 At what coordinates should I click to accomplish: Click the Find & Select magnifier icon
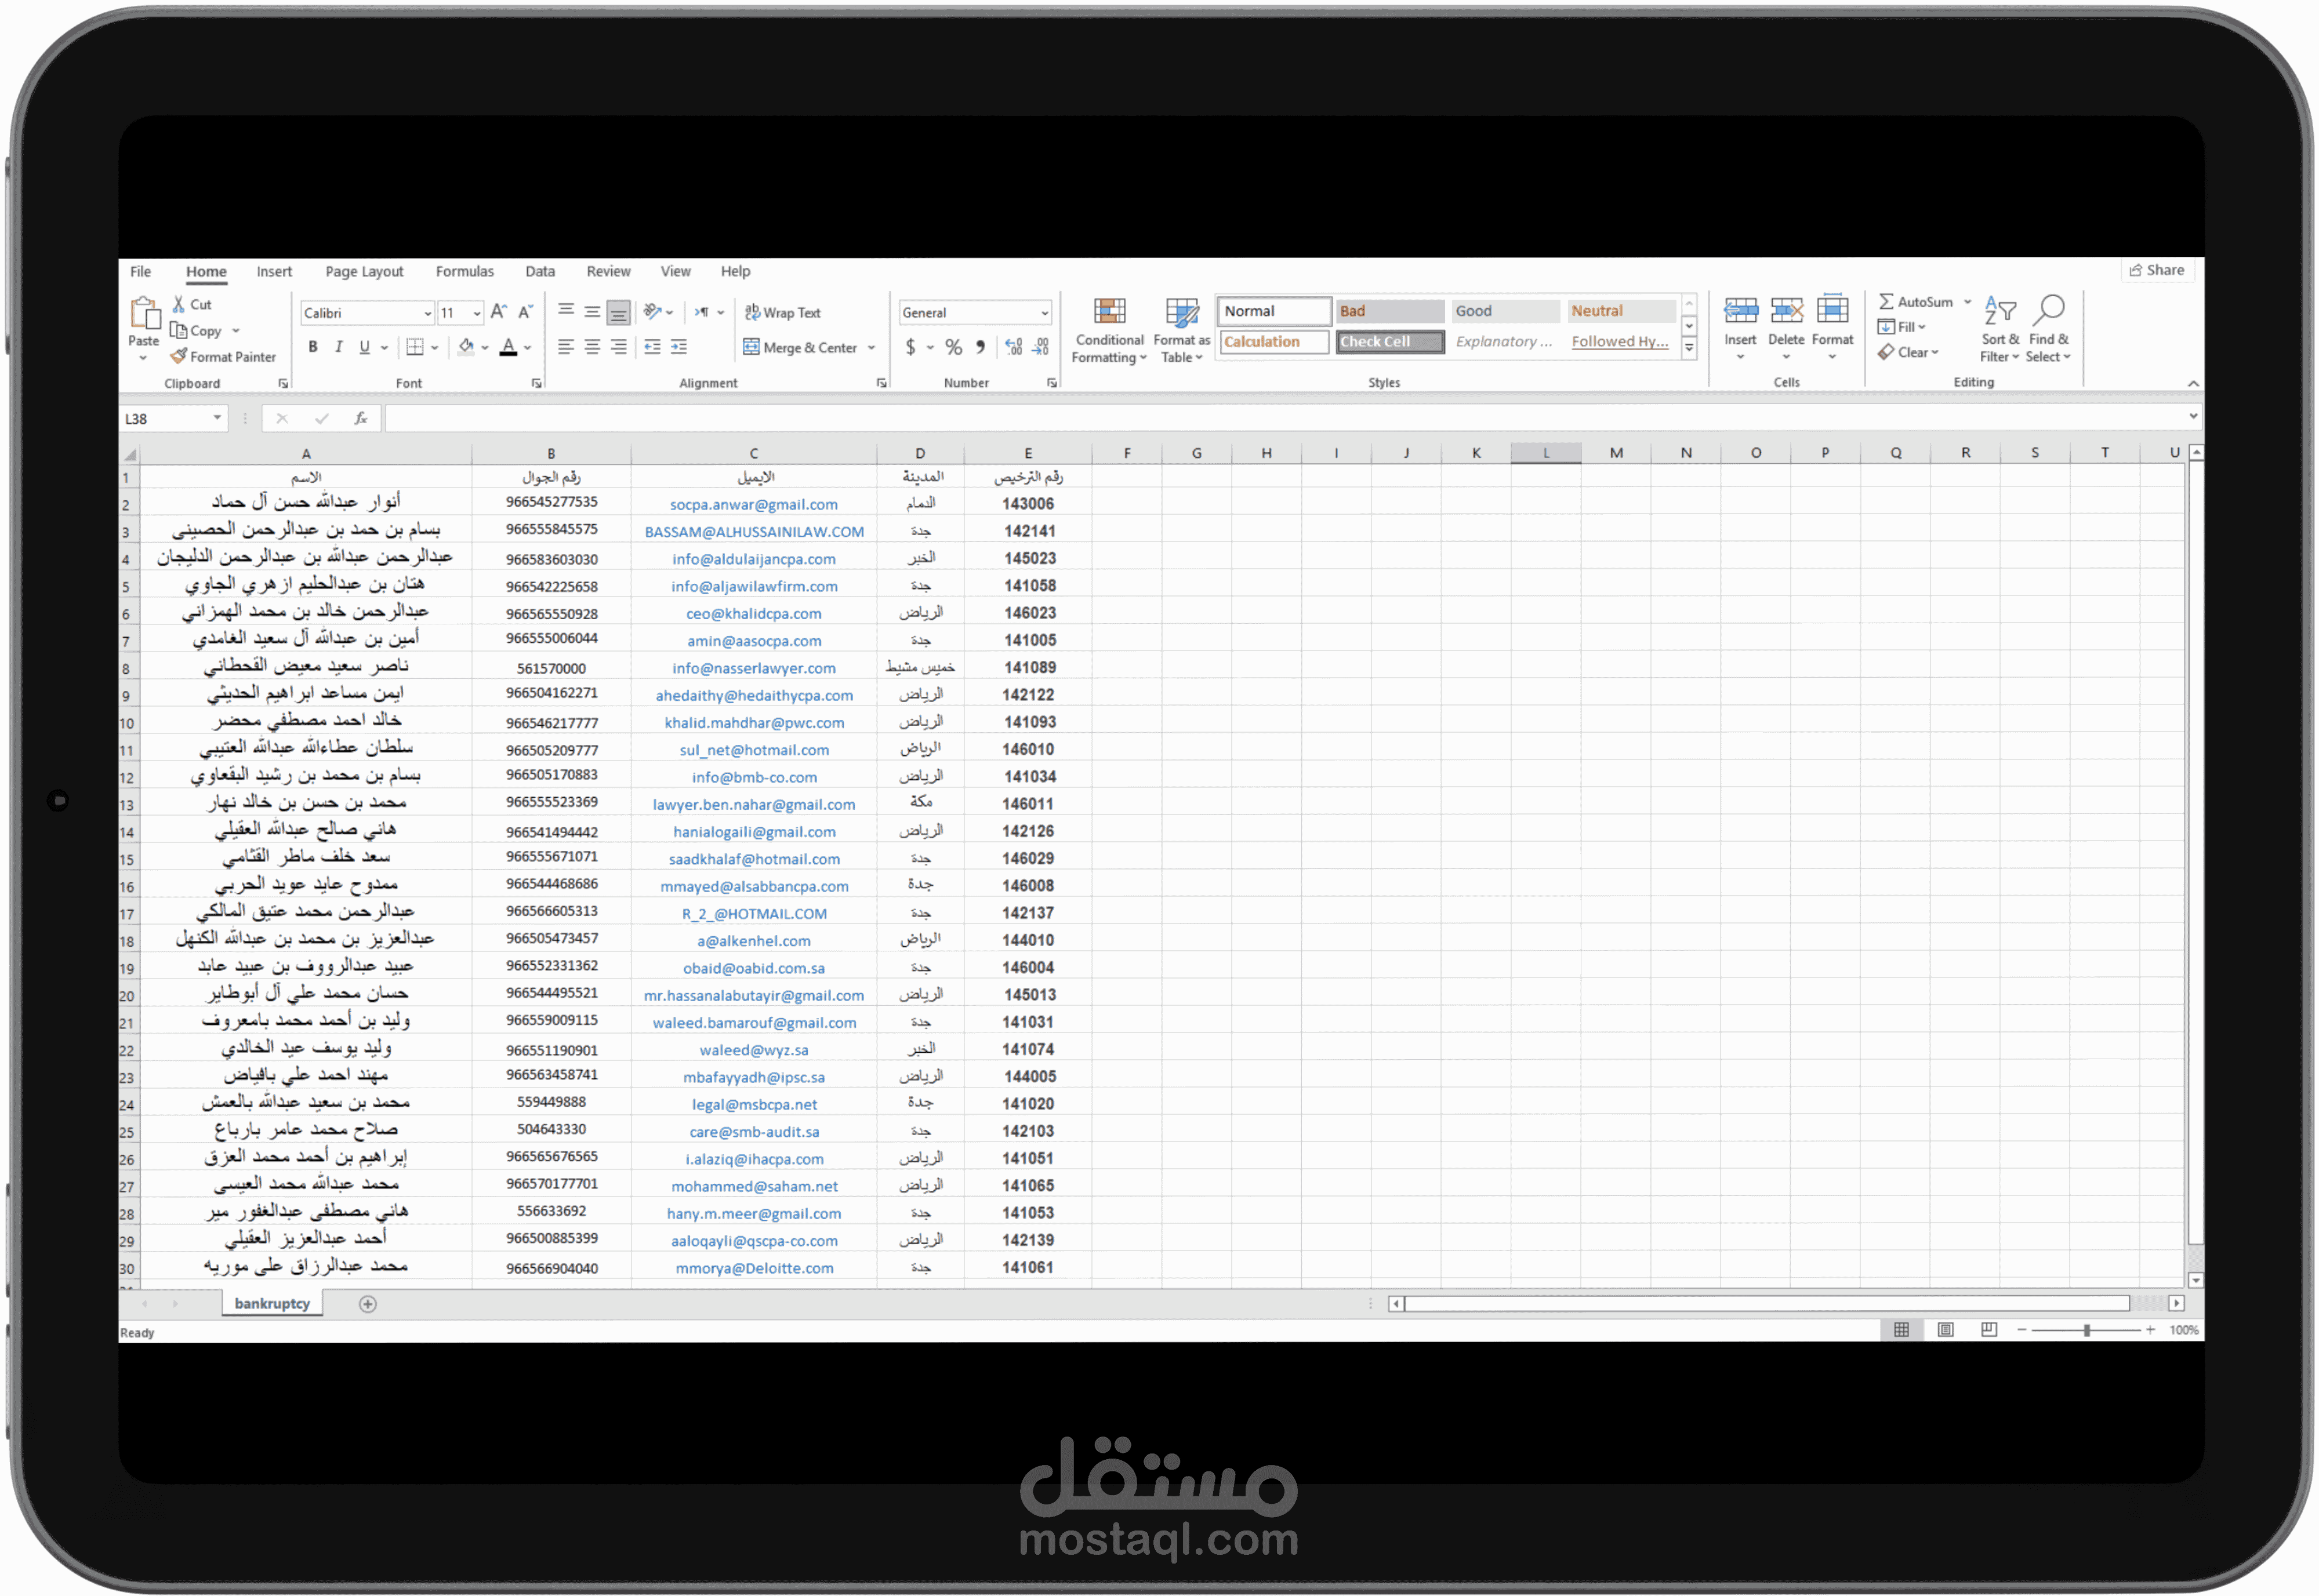tap(2049, 310)
